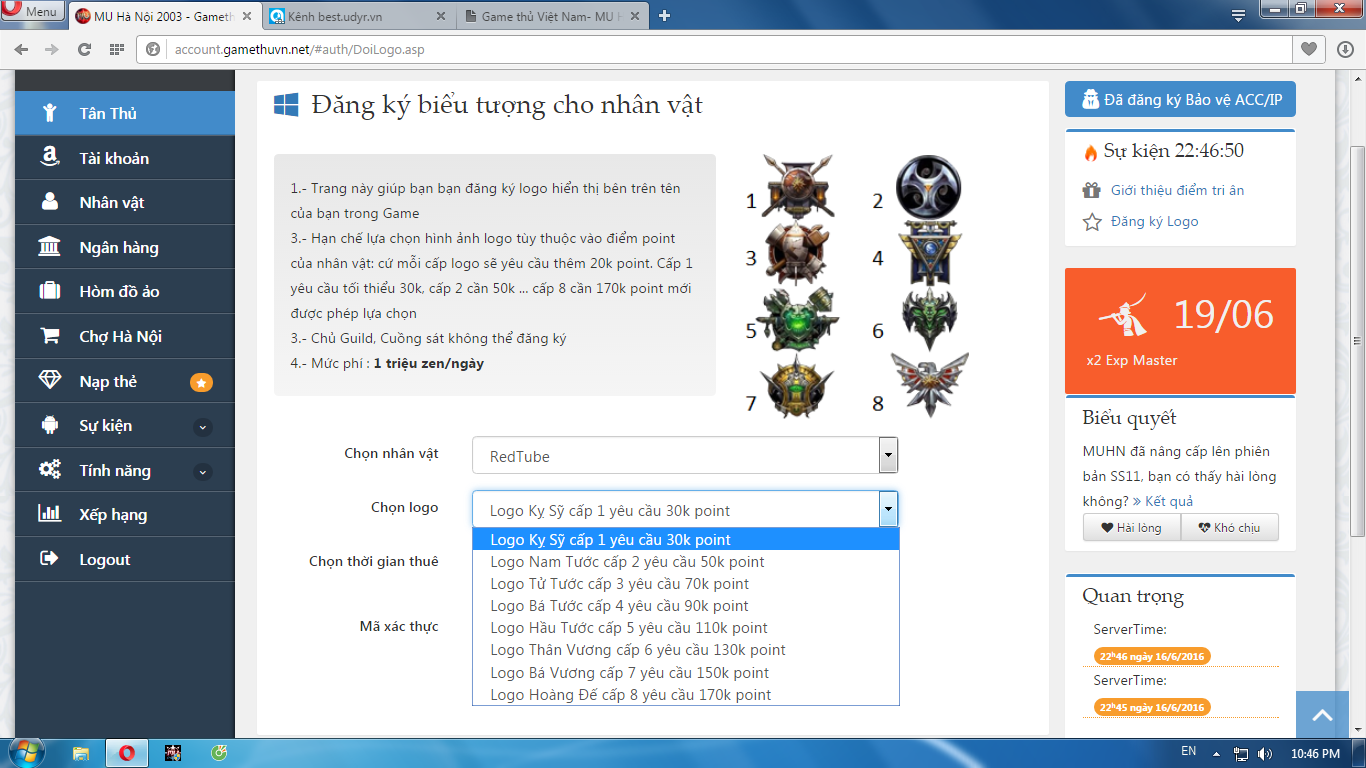
Task: Switch to MU Hà Nội 2003 tab
Action: click(x=163, y=16)
